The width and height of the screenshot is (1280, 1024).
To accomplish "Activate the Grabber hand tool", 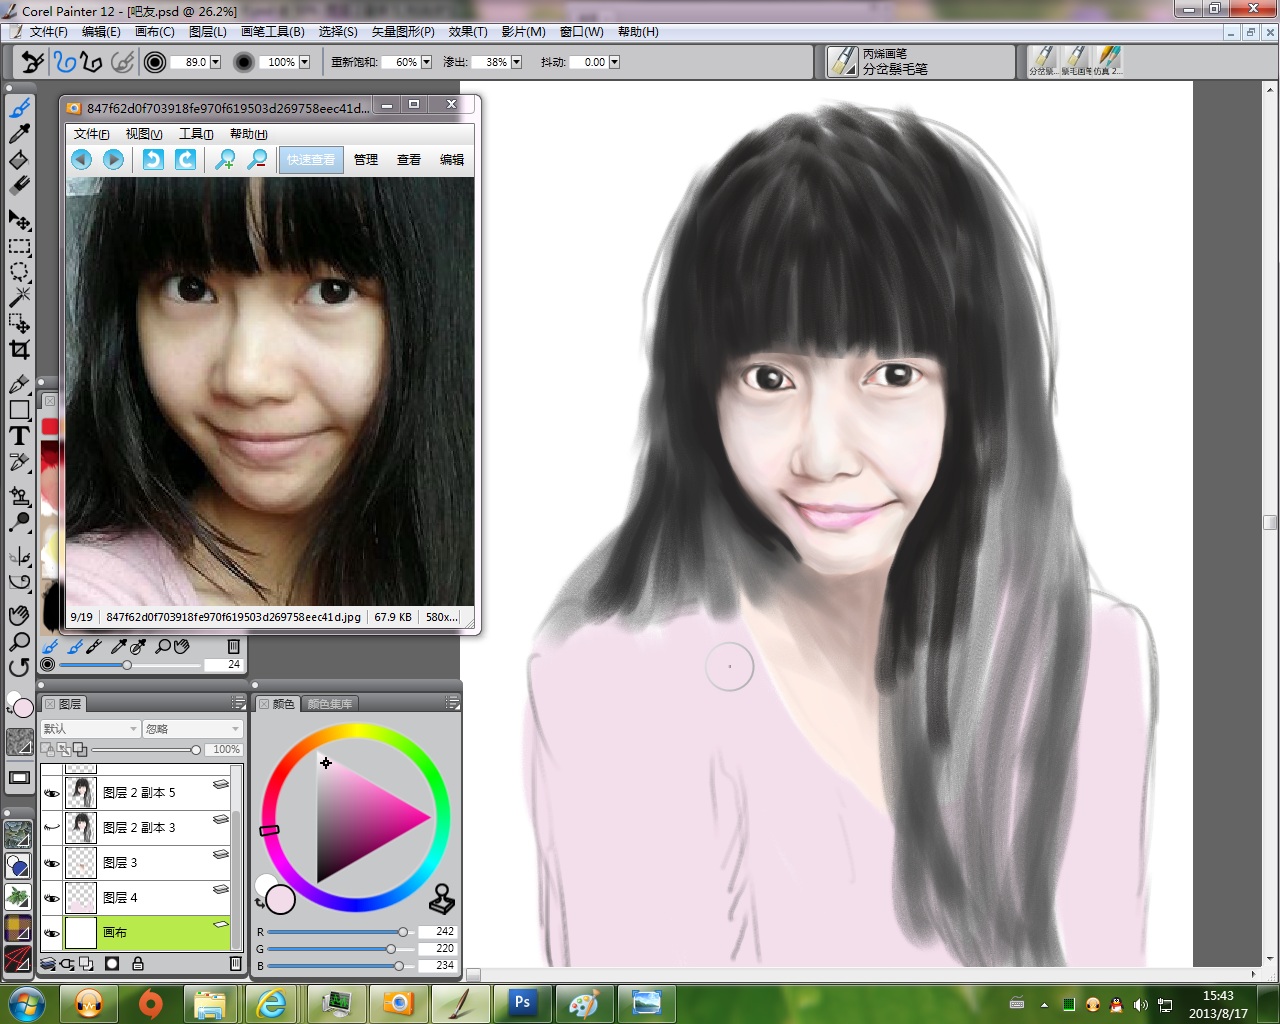I will coord(19,615).
